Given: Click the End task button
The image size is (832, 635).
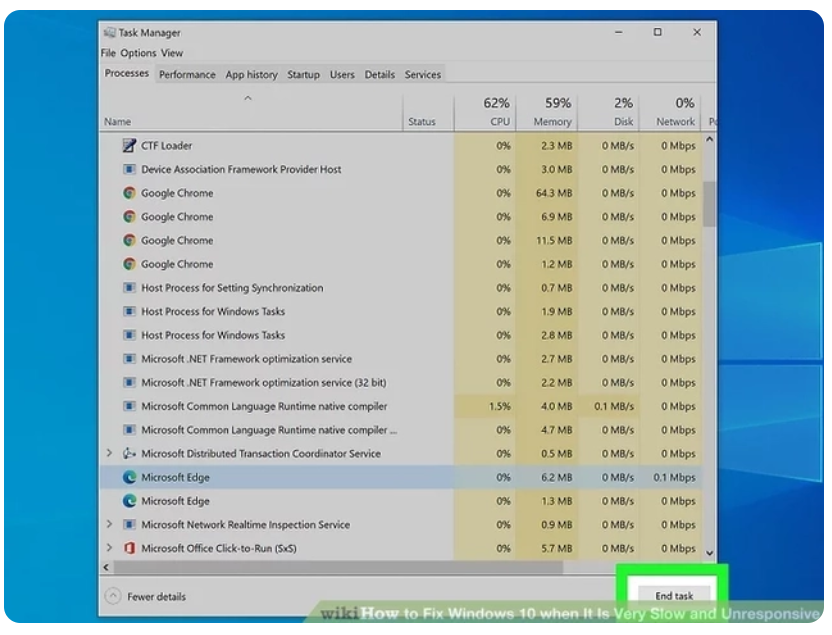Looking at the screenshot, I should (674, 596).
